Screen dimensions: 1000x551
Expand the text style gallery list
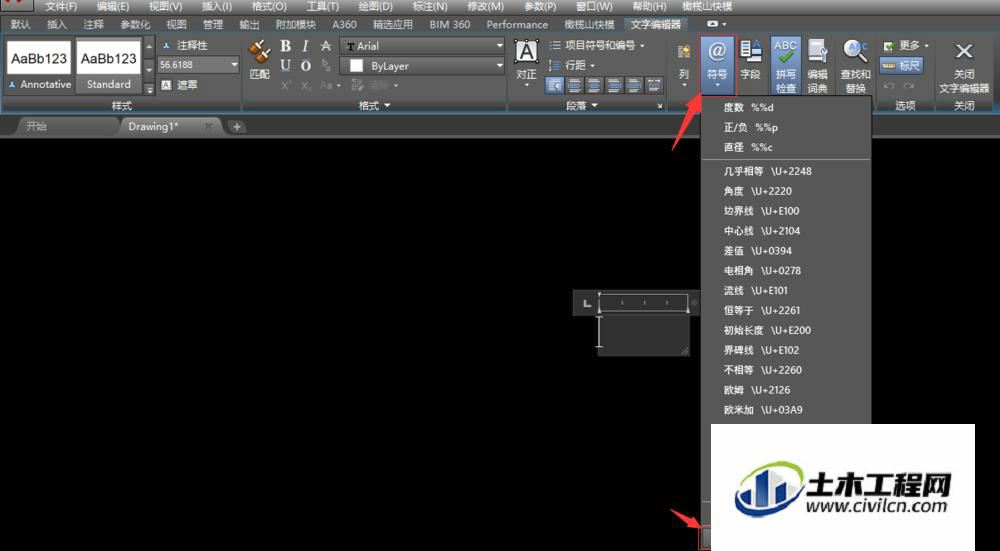point(149,89)
